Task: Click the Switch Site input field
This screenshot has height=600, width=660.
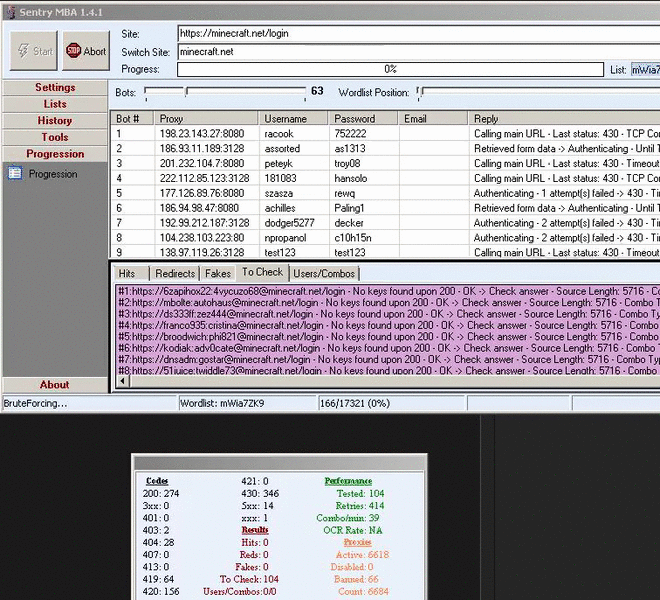Action: tap(419, 52)
